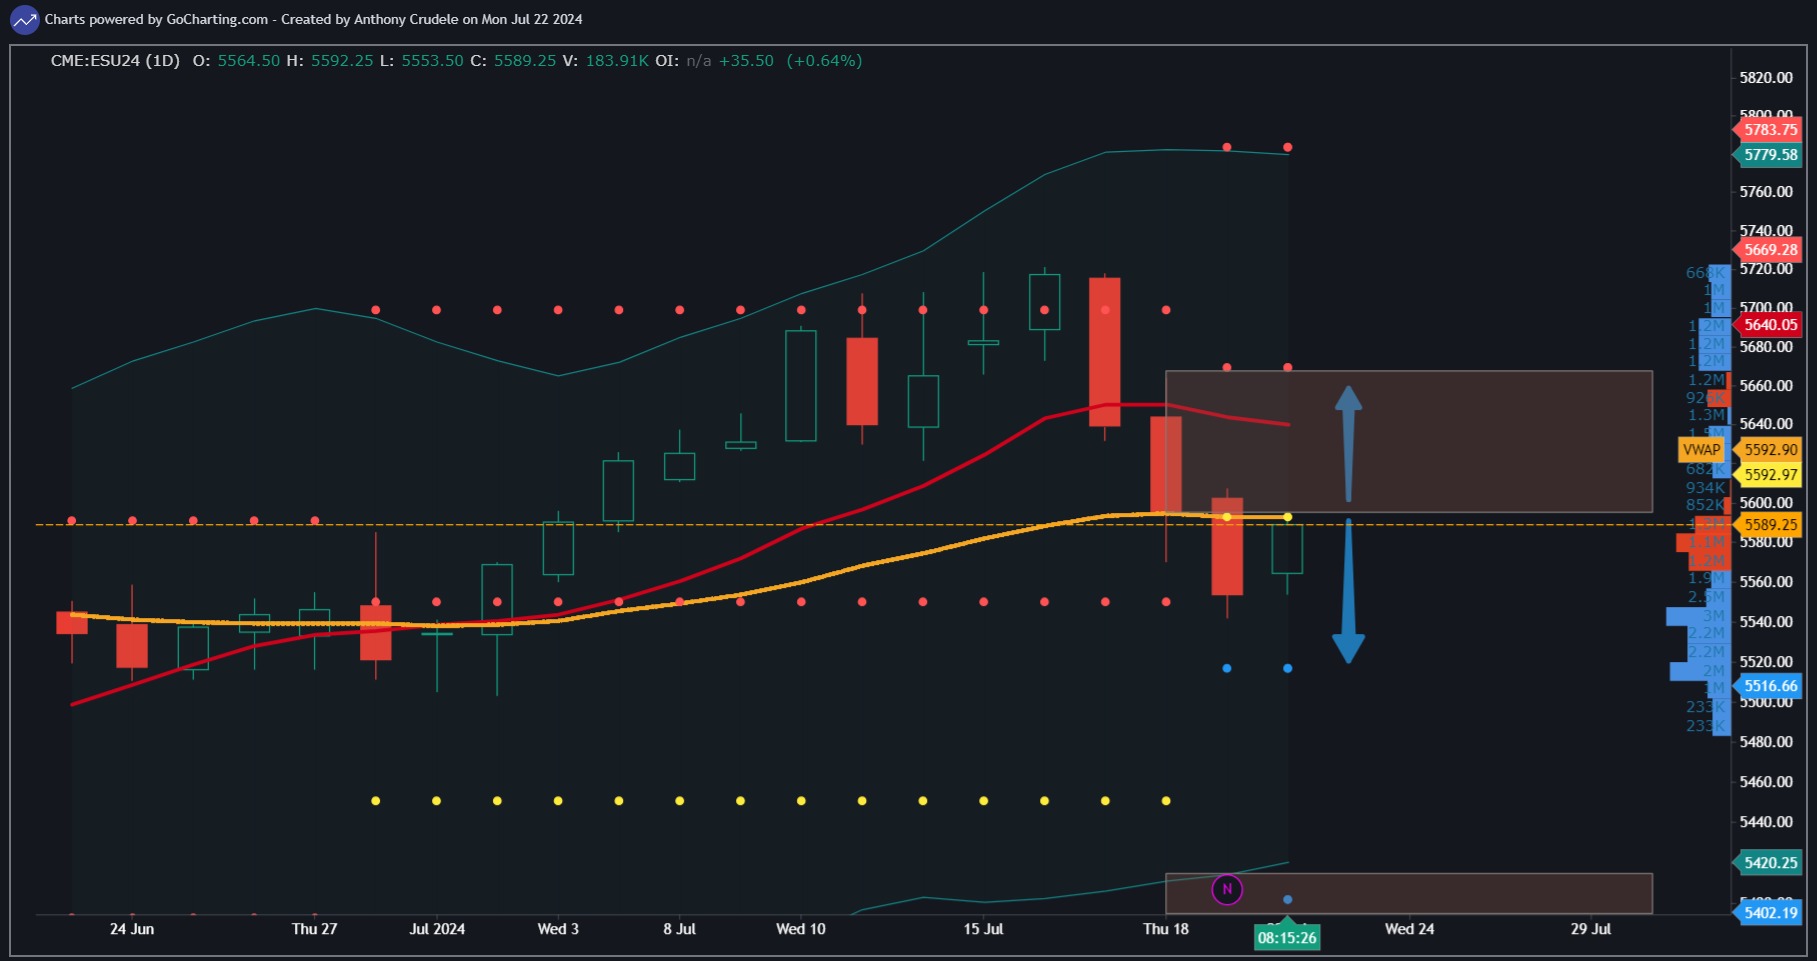Click the Wed 24 date label
The width and height of the screenshot is (1817, 961).
pos(1409,929)
